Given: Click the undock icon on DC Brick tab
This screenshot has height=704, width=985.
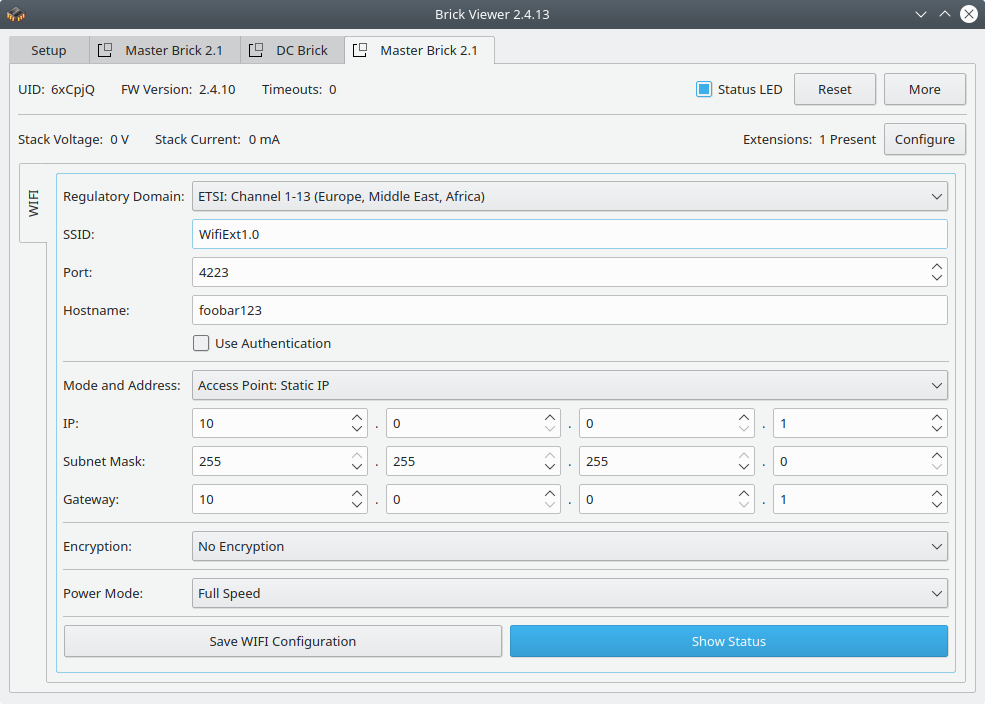Looking at the screenshot, I should point(256,50).
